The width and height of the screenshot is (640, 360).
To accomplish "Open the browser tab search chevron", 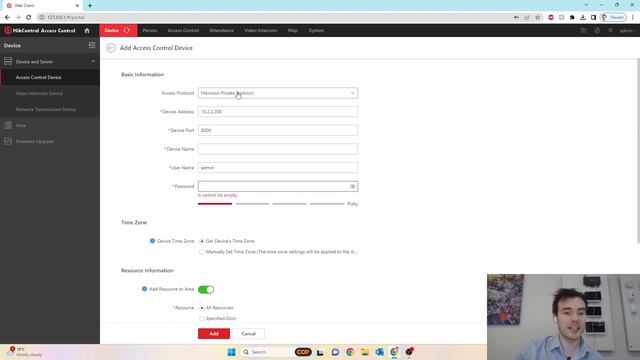I will point(586,5).
